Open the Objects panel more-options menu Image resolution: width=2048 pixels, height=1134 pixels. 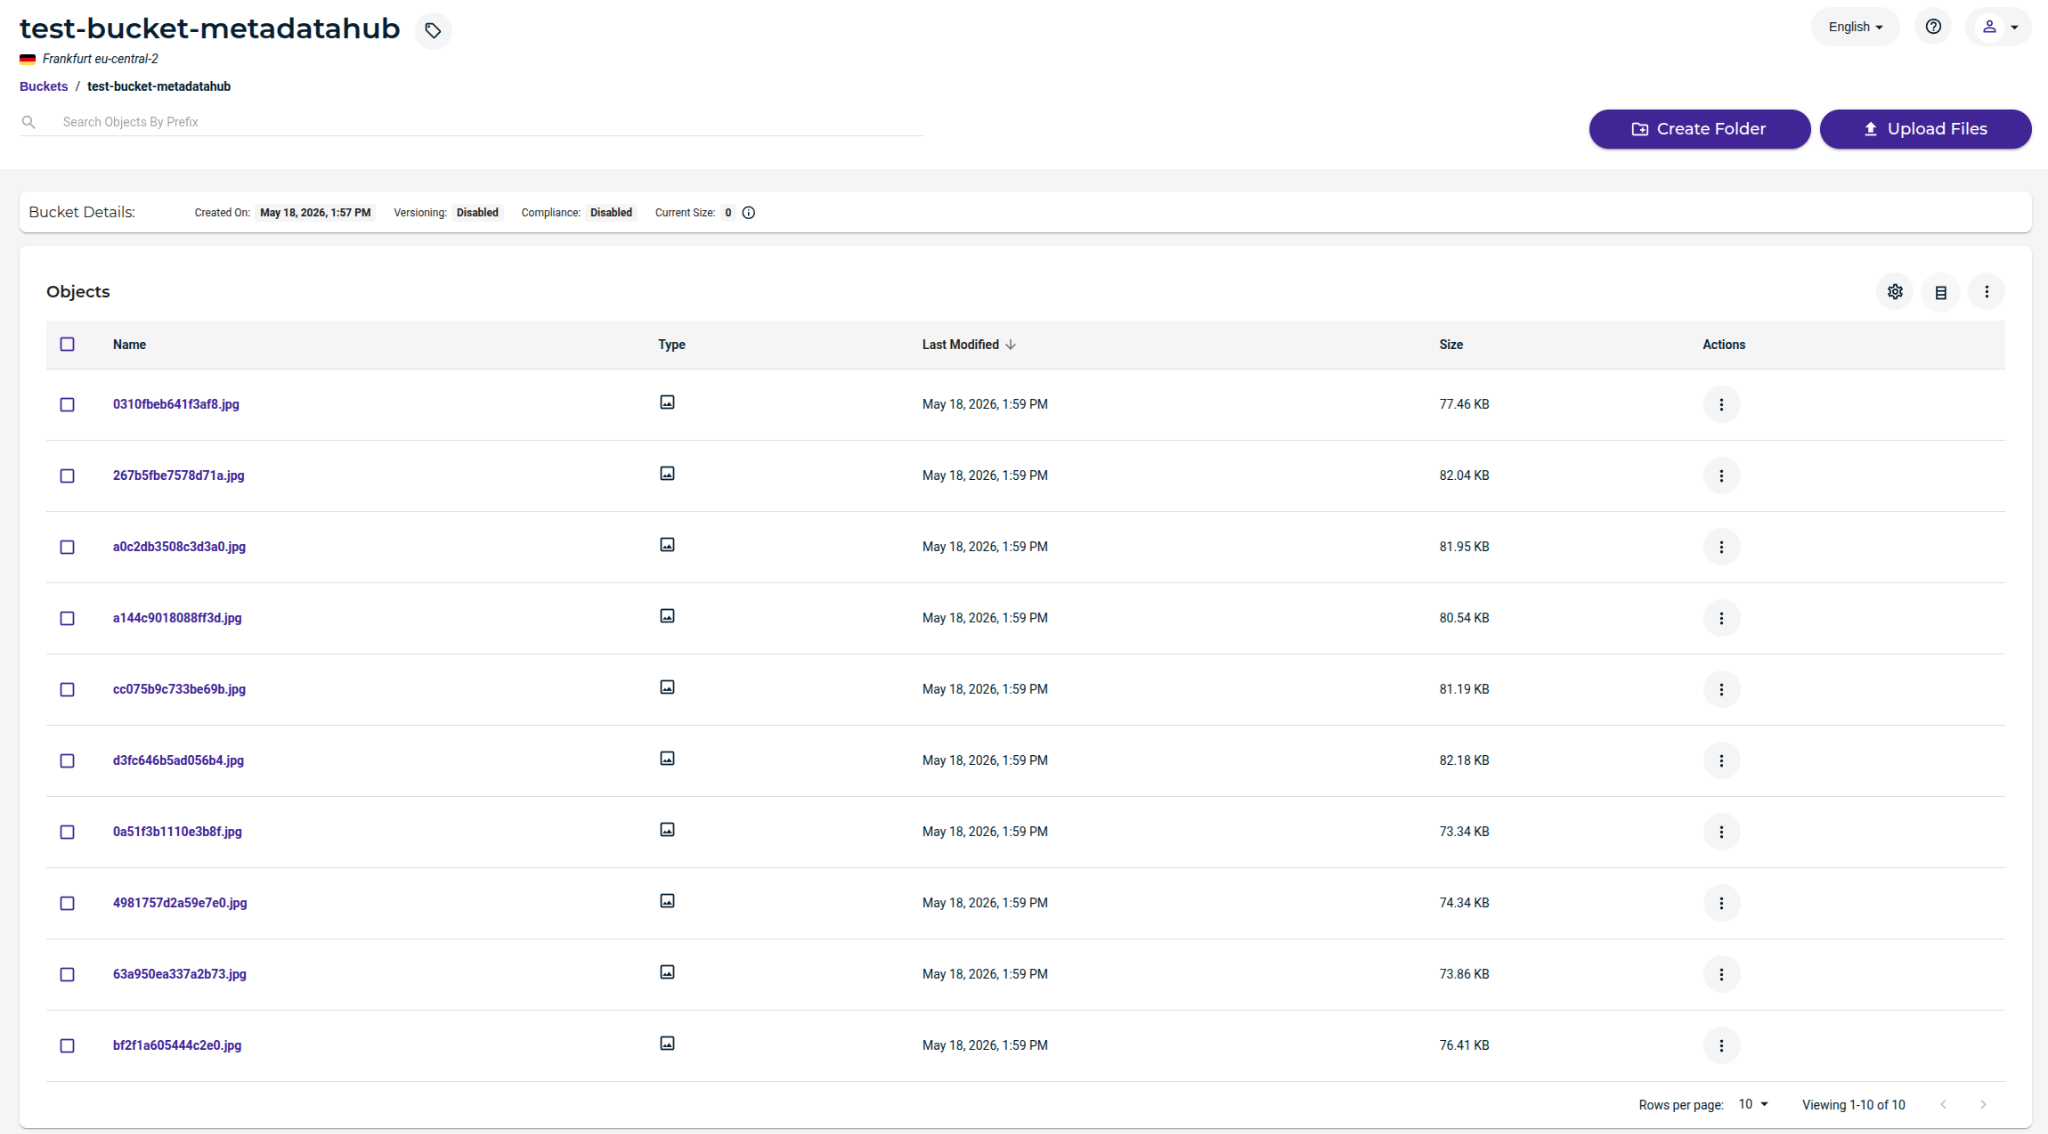[x=1986, y=292]
